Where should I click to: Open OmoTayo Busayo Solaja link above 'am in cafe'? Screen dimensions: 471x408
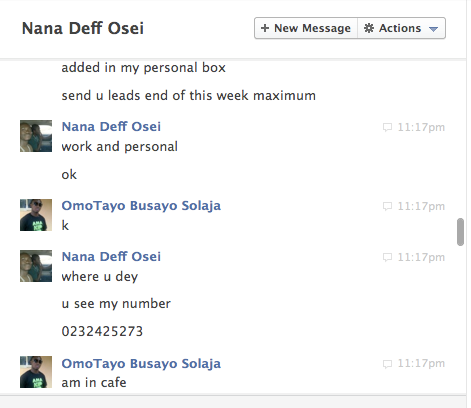click(141, 363)
